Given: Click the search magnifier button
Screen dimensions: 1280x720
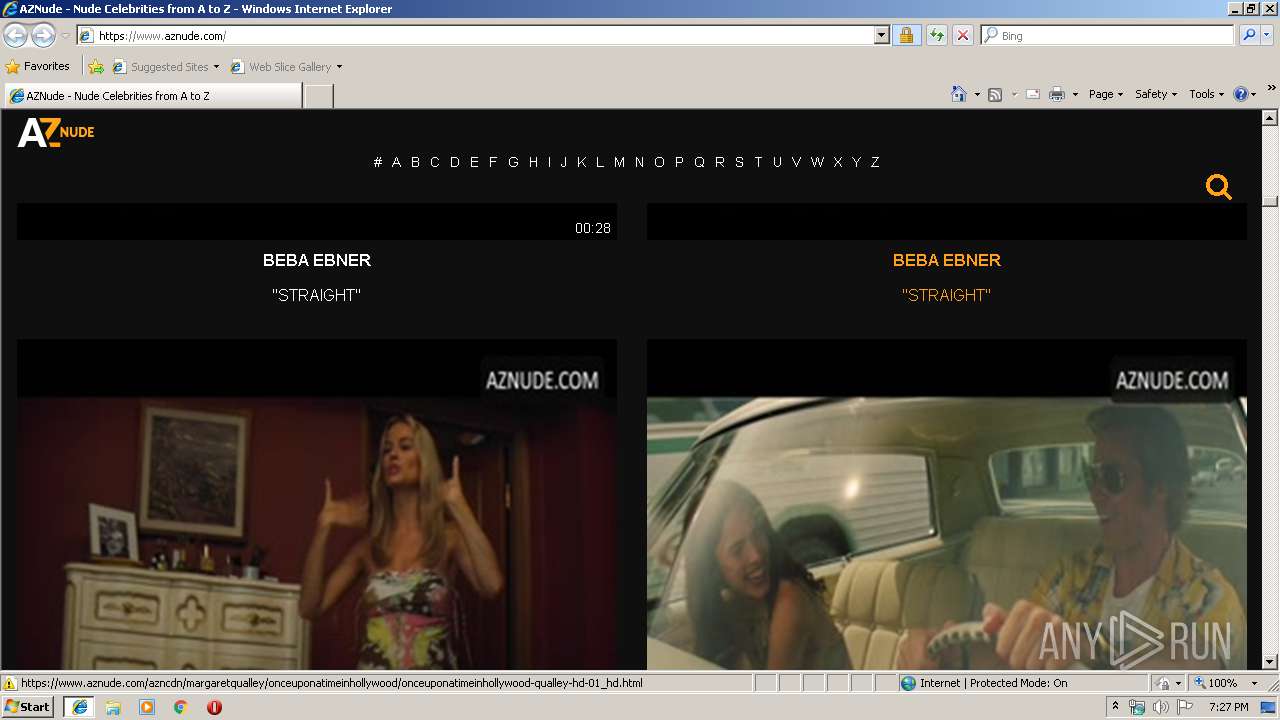Looking at the screenshot, I should click(1248, 36).
